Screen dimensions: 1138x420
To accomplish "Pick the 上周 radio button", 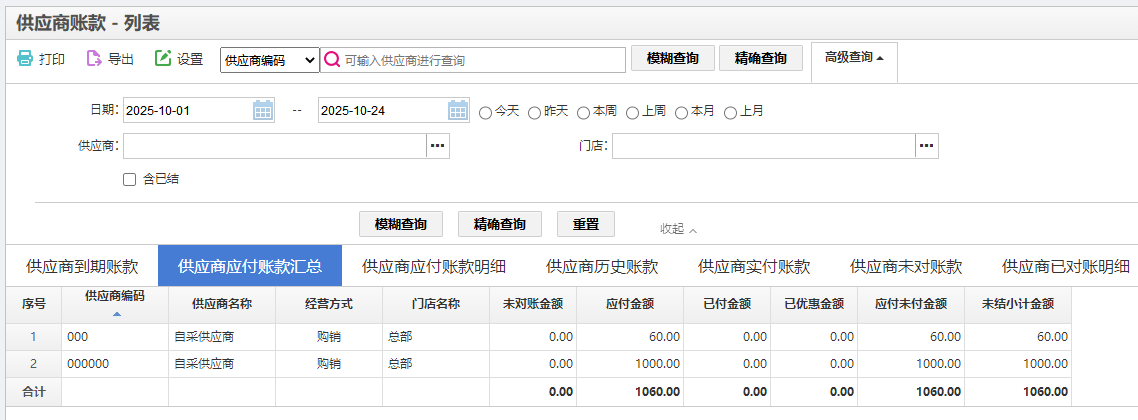I will click(633, 112).
